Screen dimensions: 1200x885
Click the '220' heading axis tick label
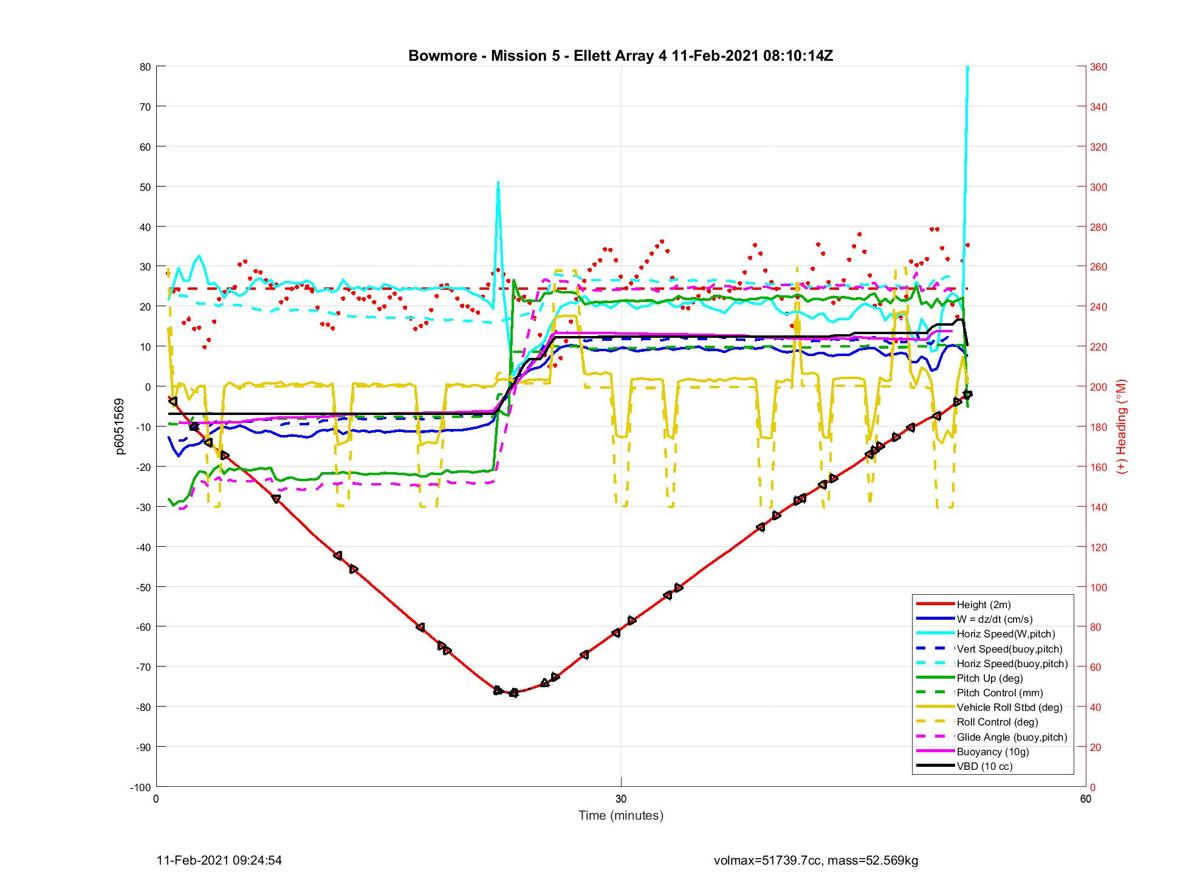[1099, 347]
